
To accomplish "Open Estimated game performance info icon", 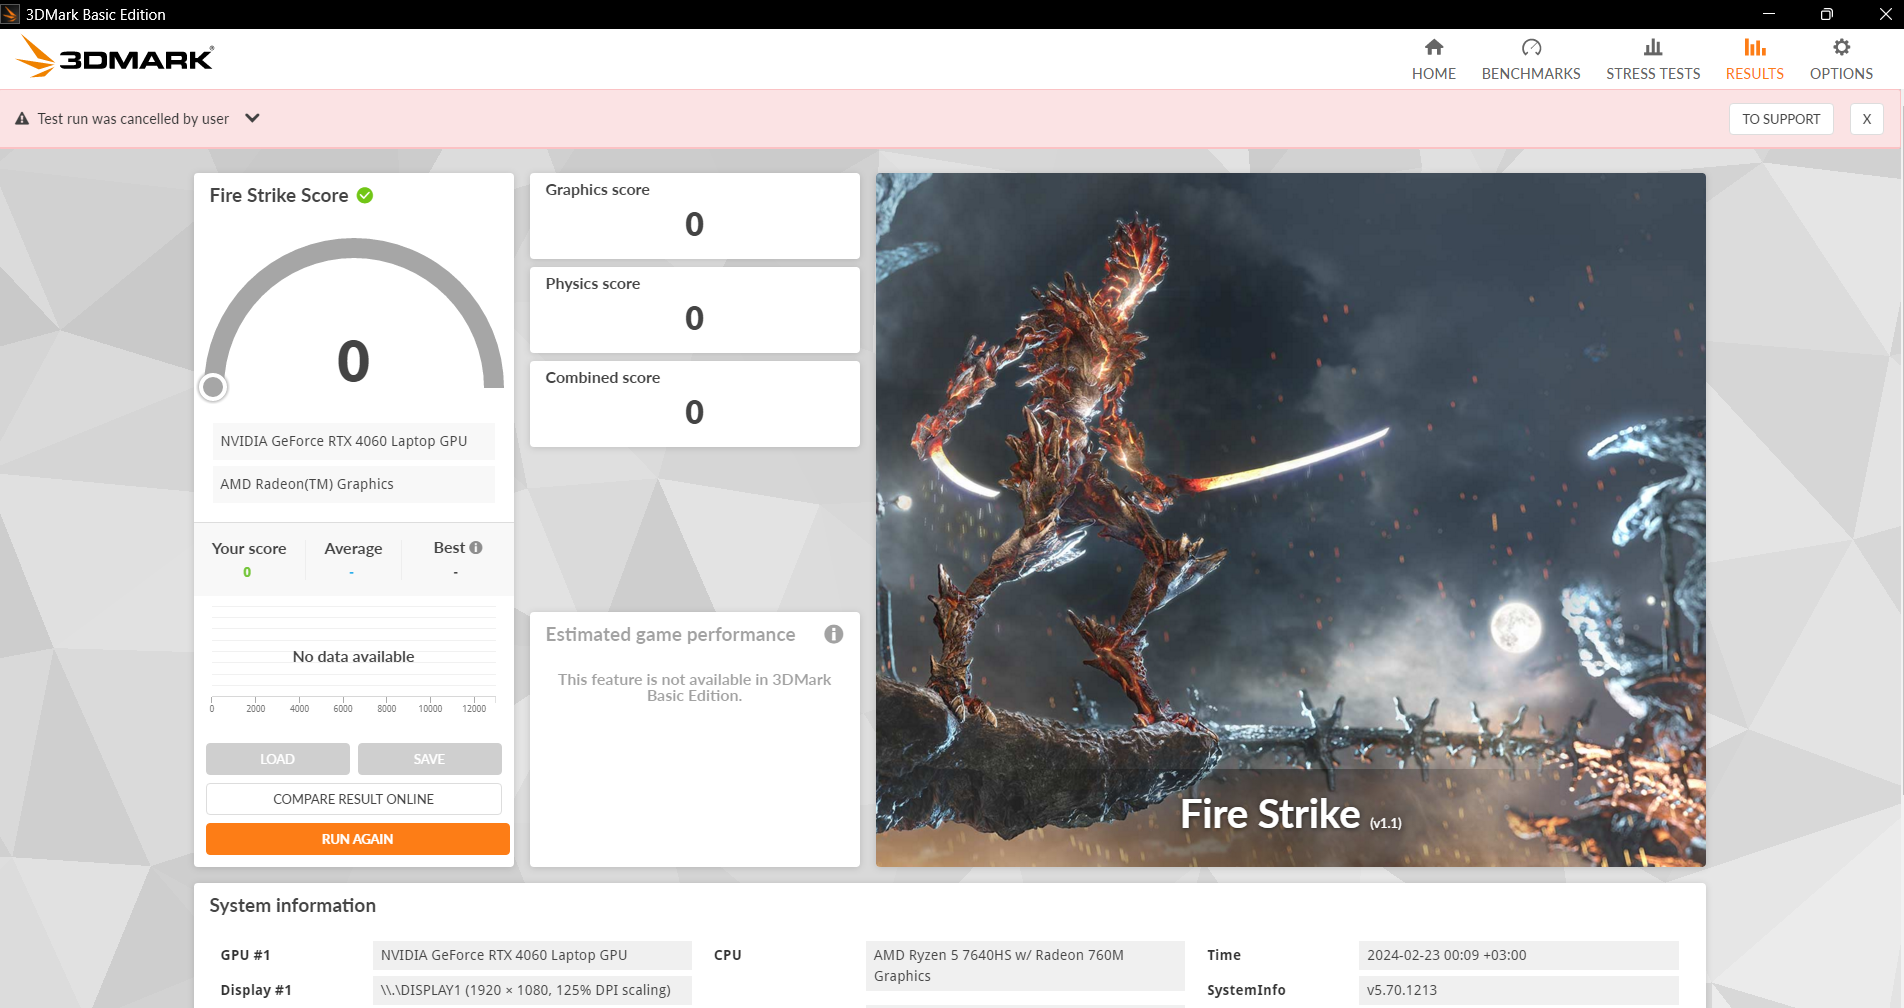I will pos(833,634).
